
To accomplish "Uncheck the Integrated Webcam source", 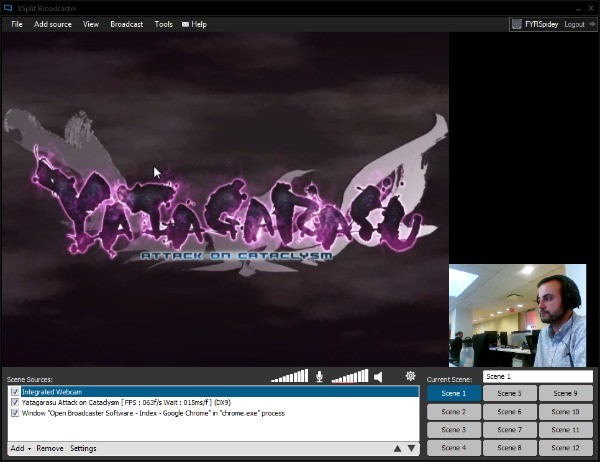I will click(x=15, y=392).
